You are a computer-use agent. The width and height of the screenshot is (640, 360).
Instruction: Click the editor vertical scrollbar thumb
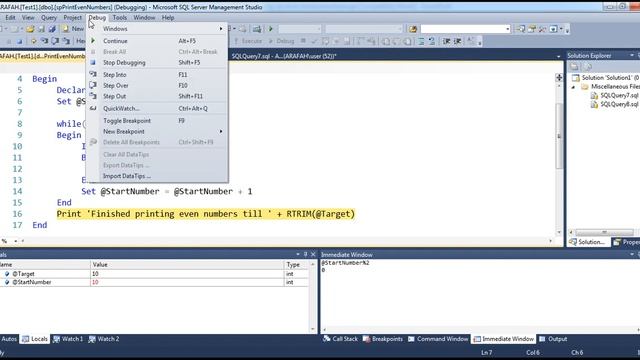[x=559, y=135]
